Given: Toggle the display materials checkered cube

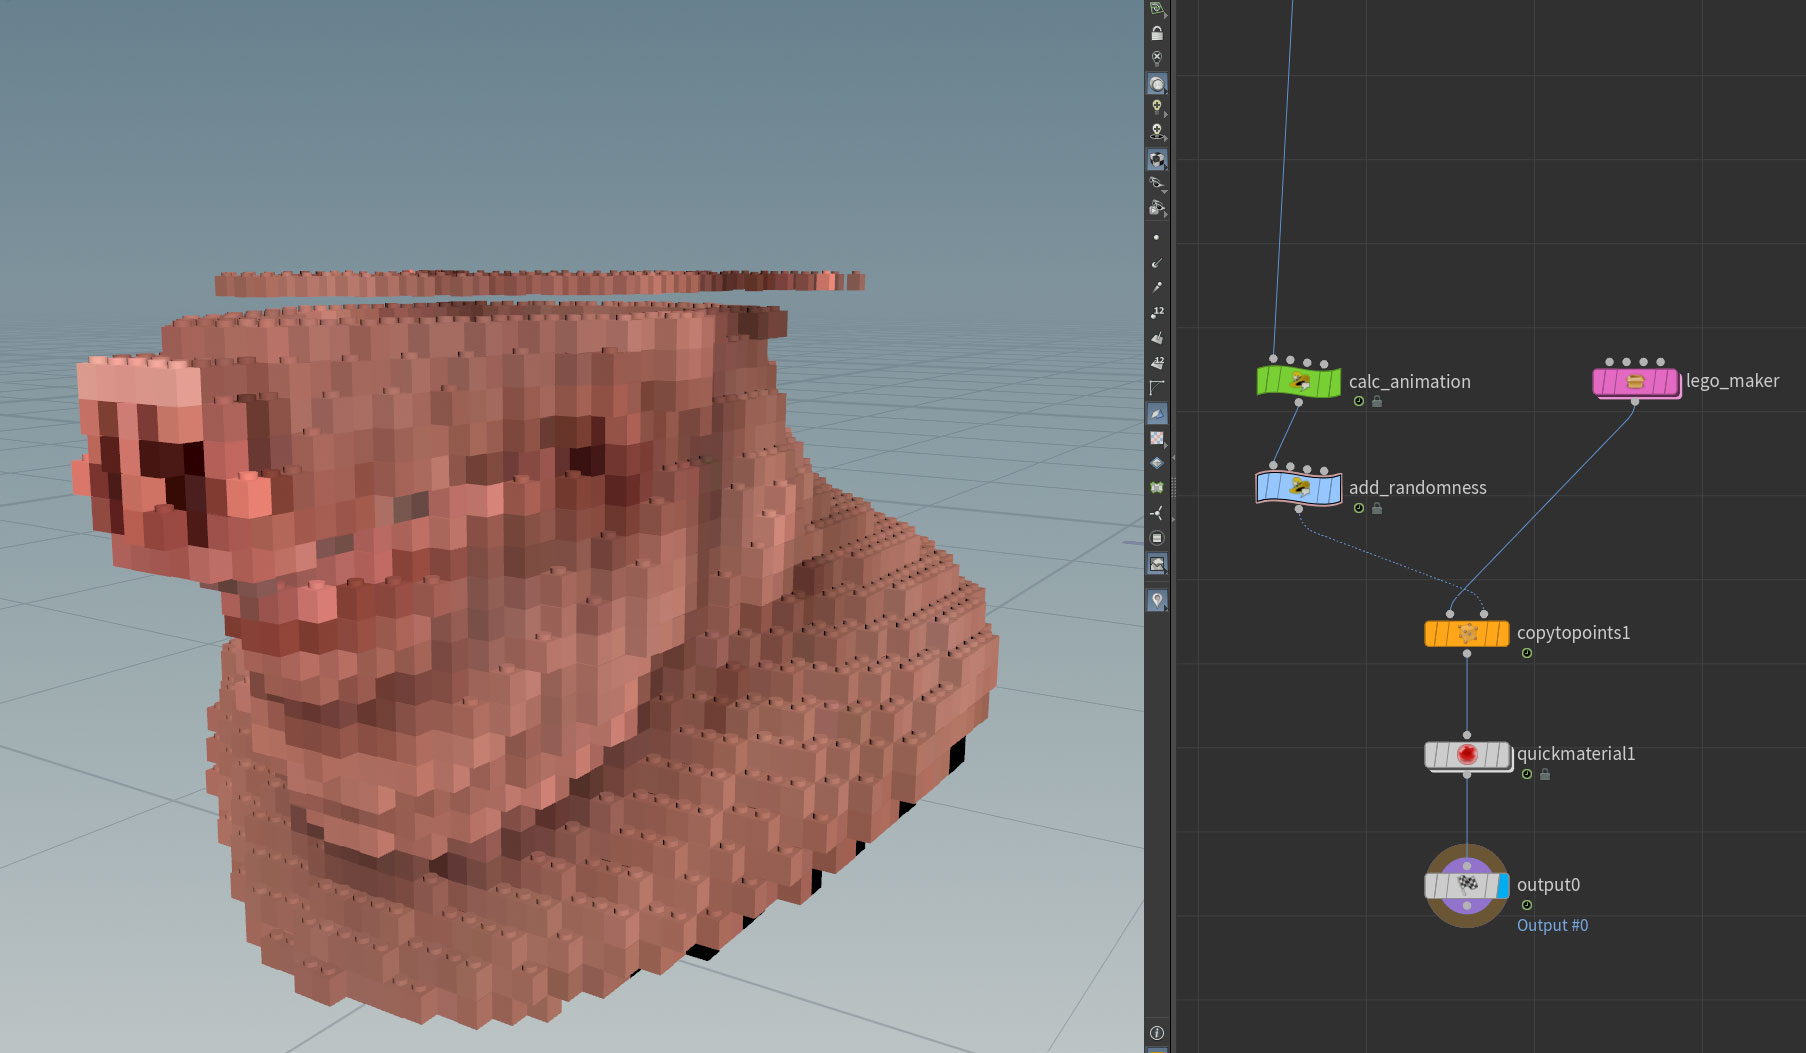Looking at the screenshot, I should point(1157,159).
